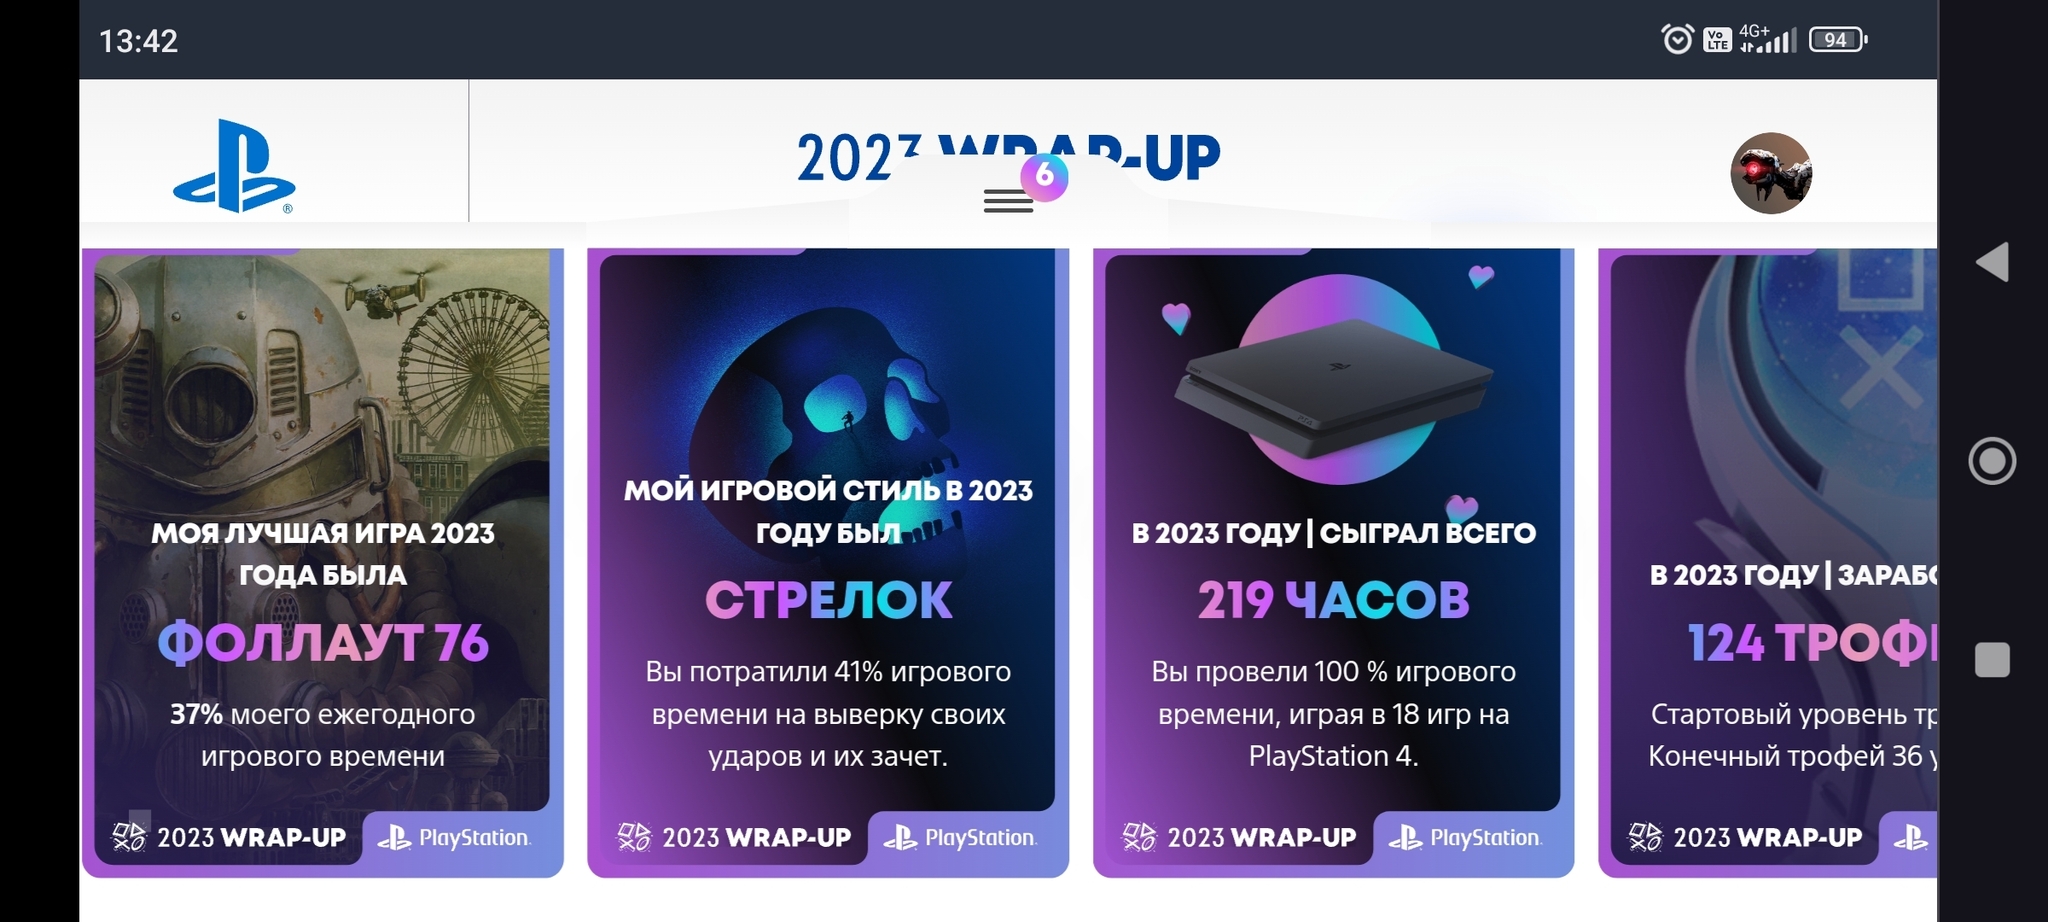Viewport: 2048px width, 922px height.
Task: Open the 124 trophies card
Action: (x=1768, y=563)
